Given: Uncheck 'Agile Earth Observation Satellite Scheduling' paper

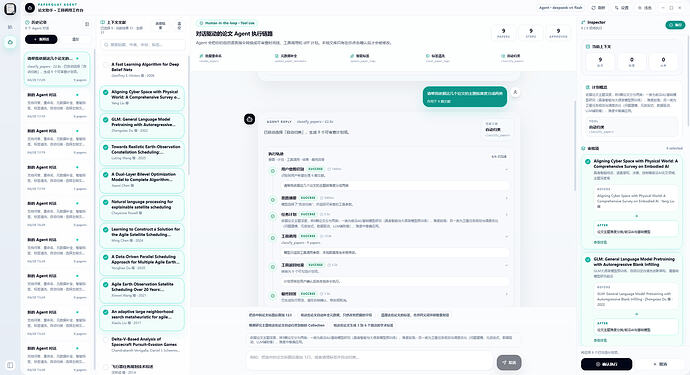Looking at the screenshot, I should pyautogui.click(x=106, y=284).
